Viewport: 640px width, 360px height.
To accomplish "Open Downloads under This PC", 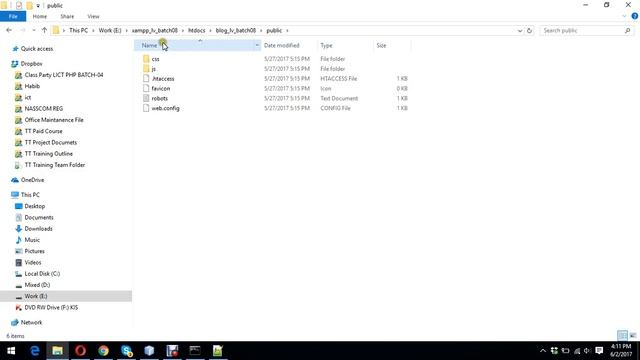I will coord(38,229).
